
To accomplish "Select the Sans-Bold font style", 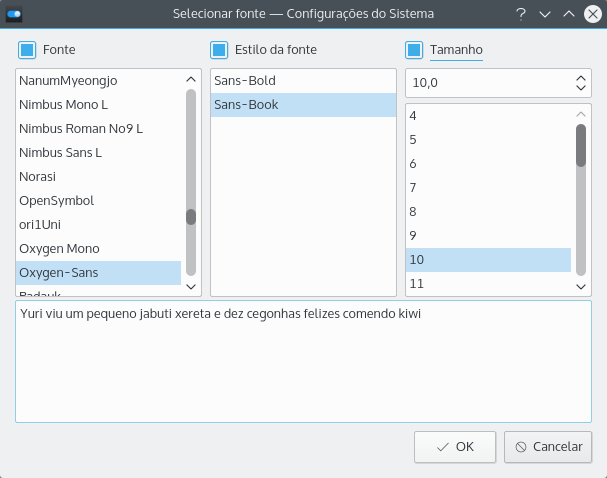I will tap(245, 80).
